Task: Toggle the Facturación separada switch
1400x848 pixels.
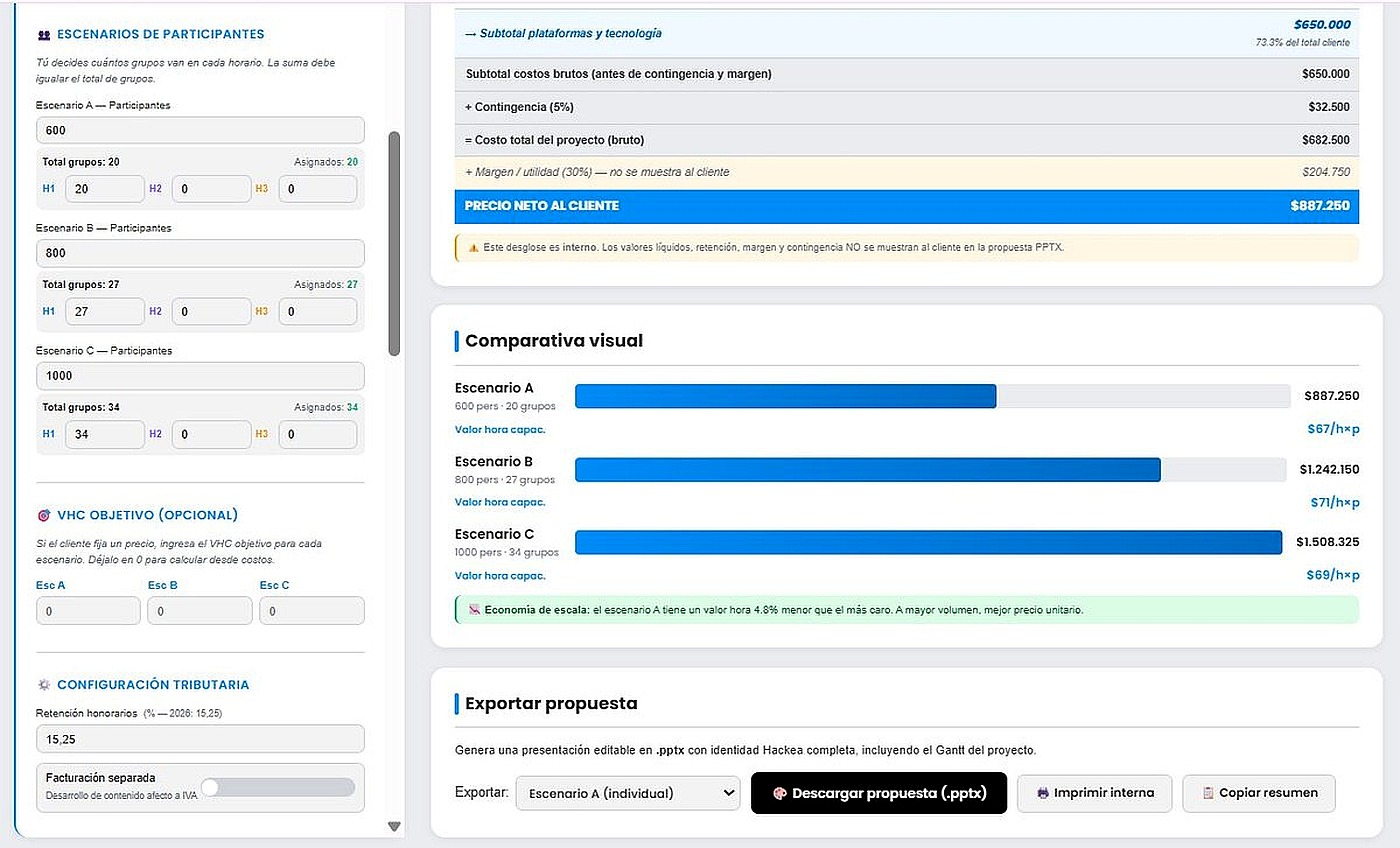Action: (278, 787)
